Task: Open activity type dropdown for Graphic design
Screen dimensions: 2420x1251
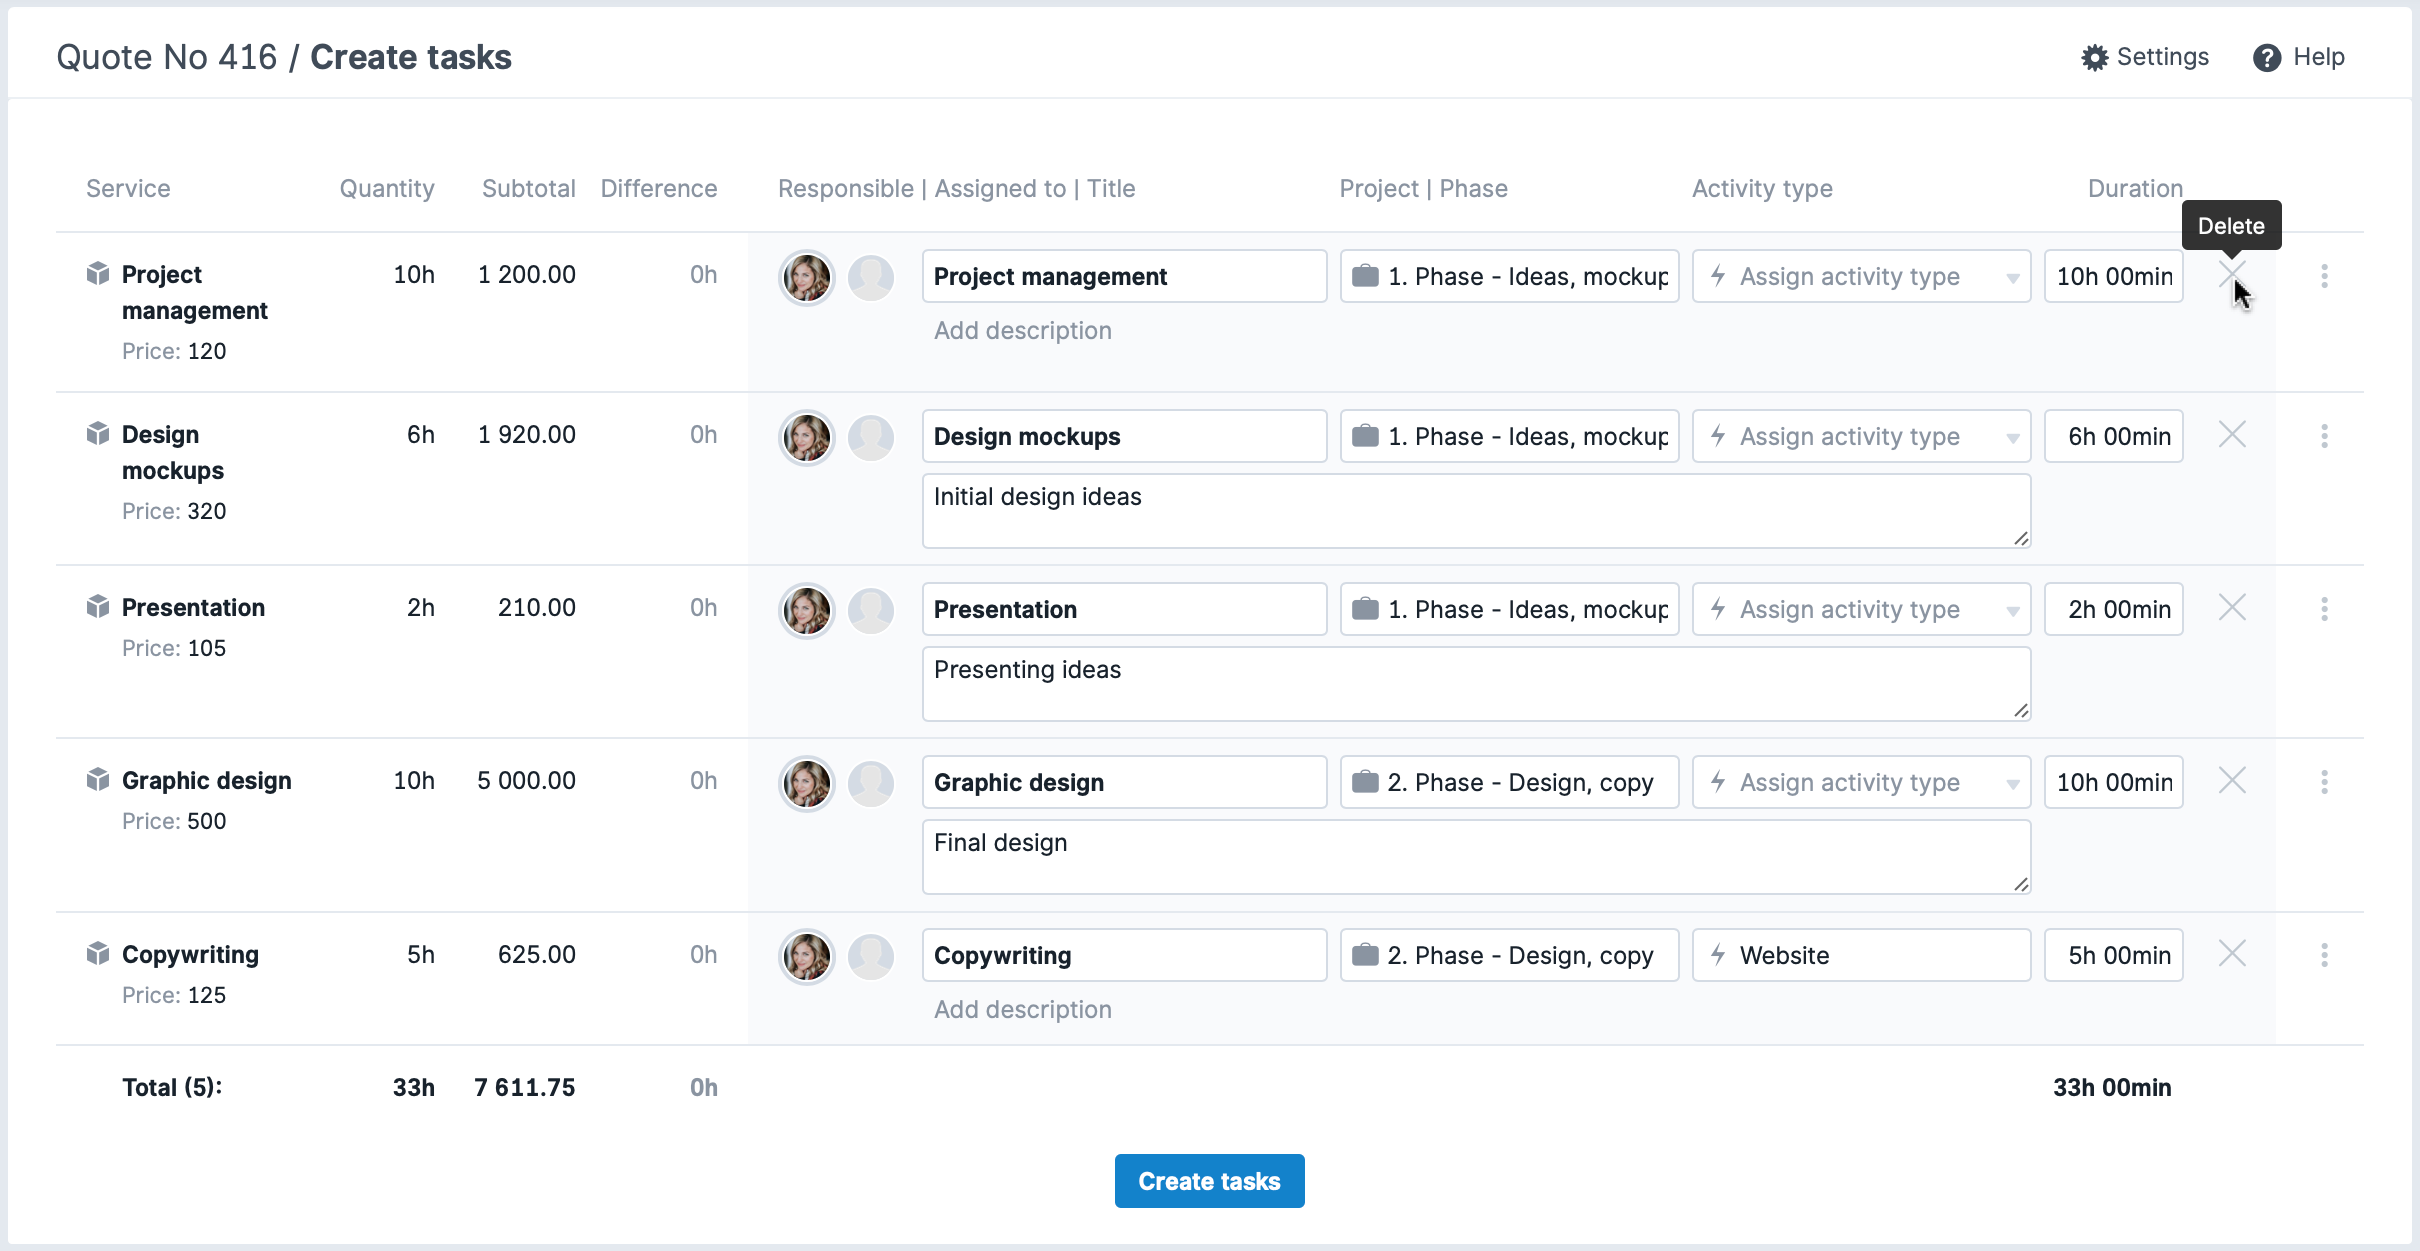Action: [x=1861, y=782]
